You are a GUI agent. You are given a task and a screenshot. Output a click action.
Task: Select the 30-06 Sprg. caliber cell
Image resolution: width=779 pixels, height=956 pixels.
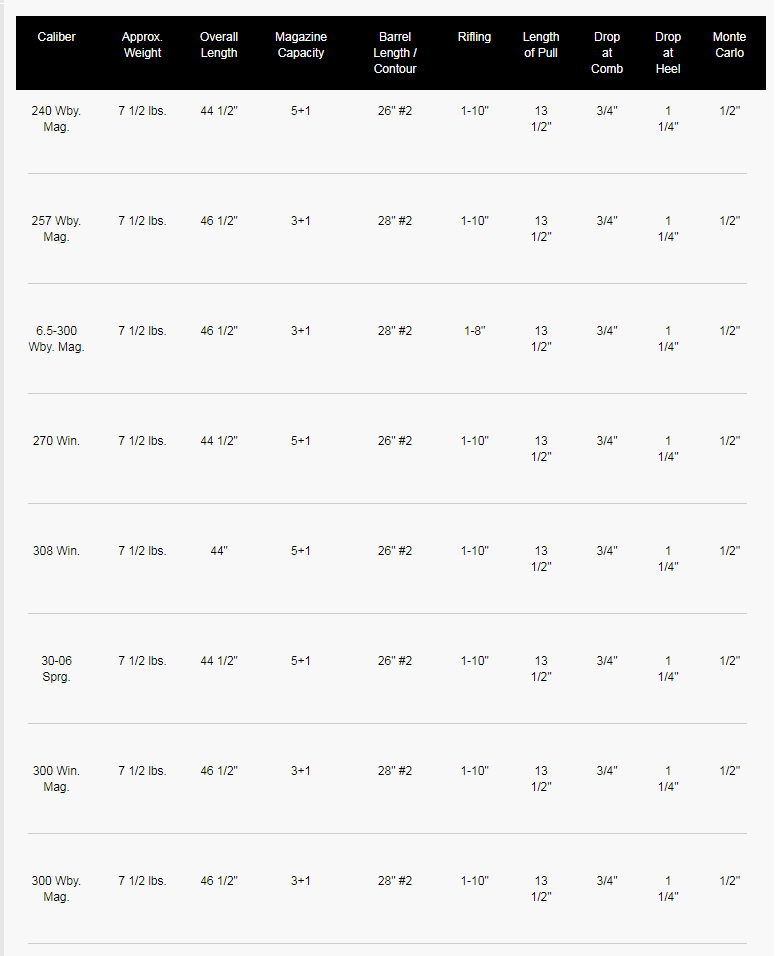56,668
